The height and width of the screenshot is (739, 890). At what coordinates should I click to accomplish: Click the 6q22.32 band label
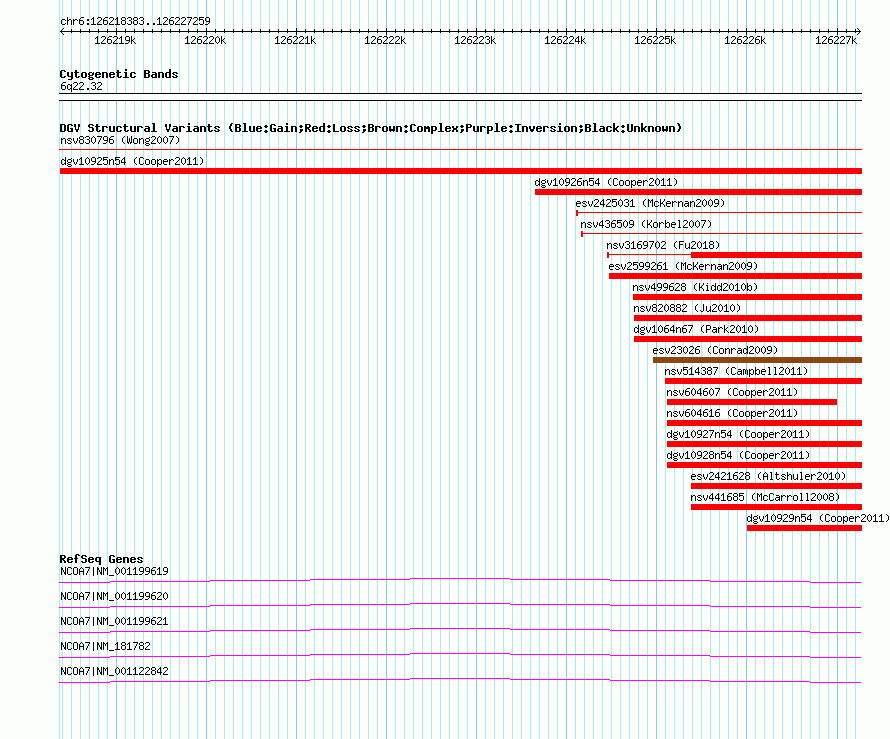click(x=81, y=86)
